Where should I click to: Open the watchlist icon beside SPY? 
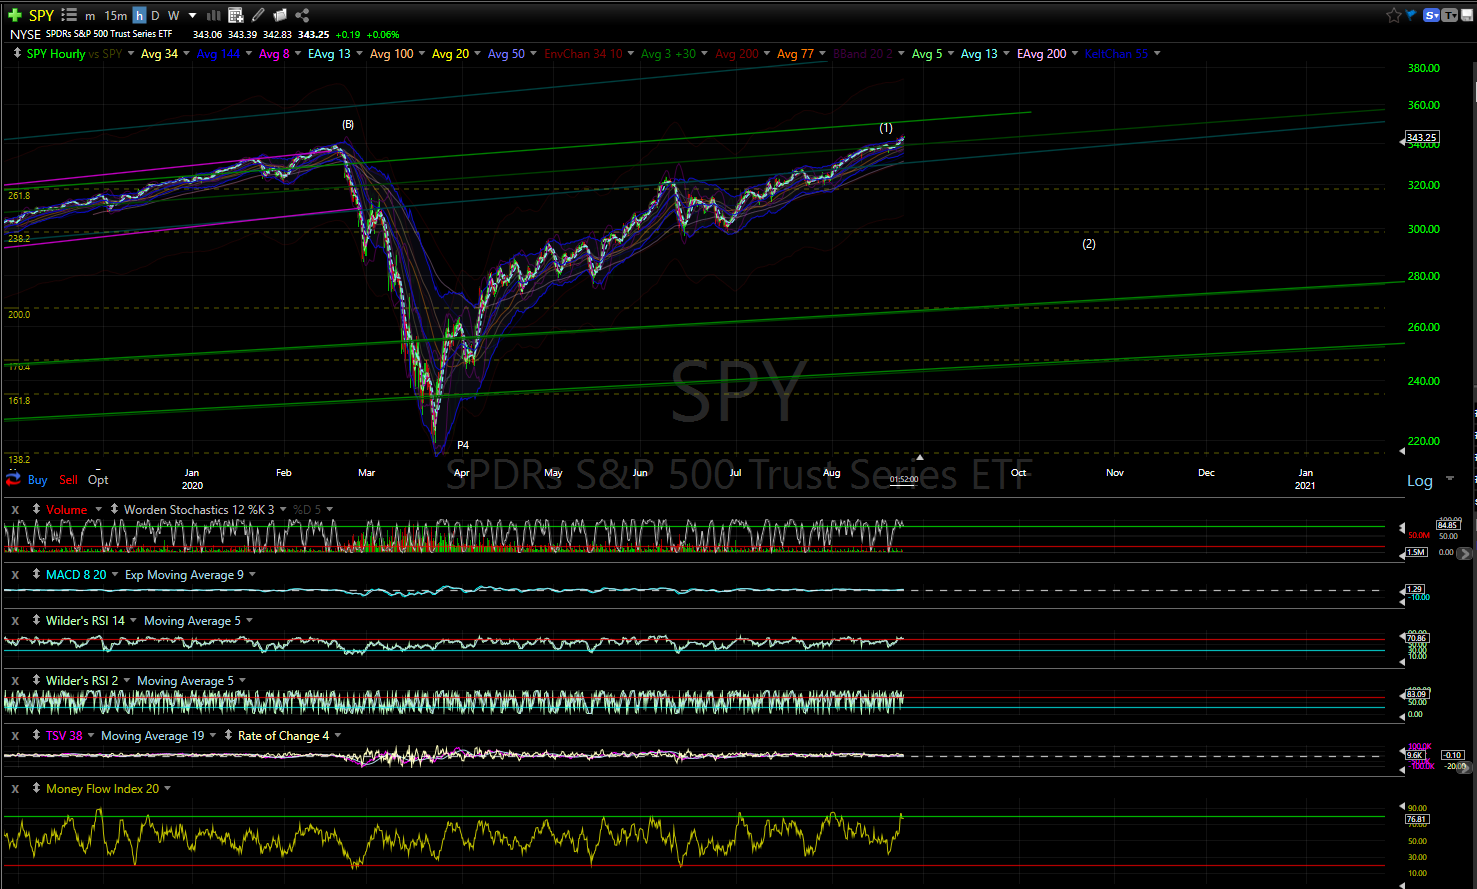tap(69, 15)
